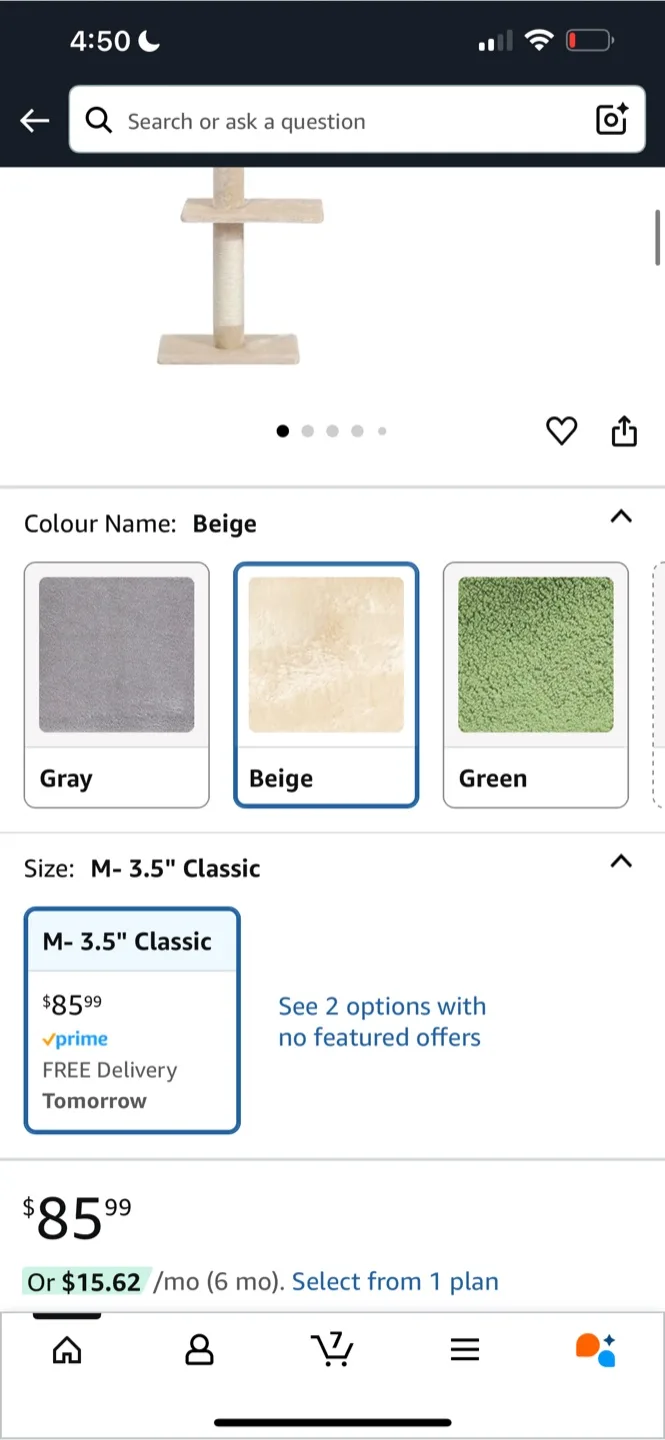Viewport: 665px width, 1440px height.
Task: Open camera visual search icon
Action: 611,120
